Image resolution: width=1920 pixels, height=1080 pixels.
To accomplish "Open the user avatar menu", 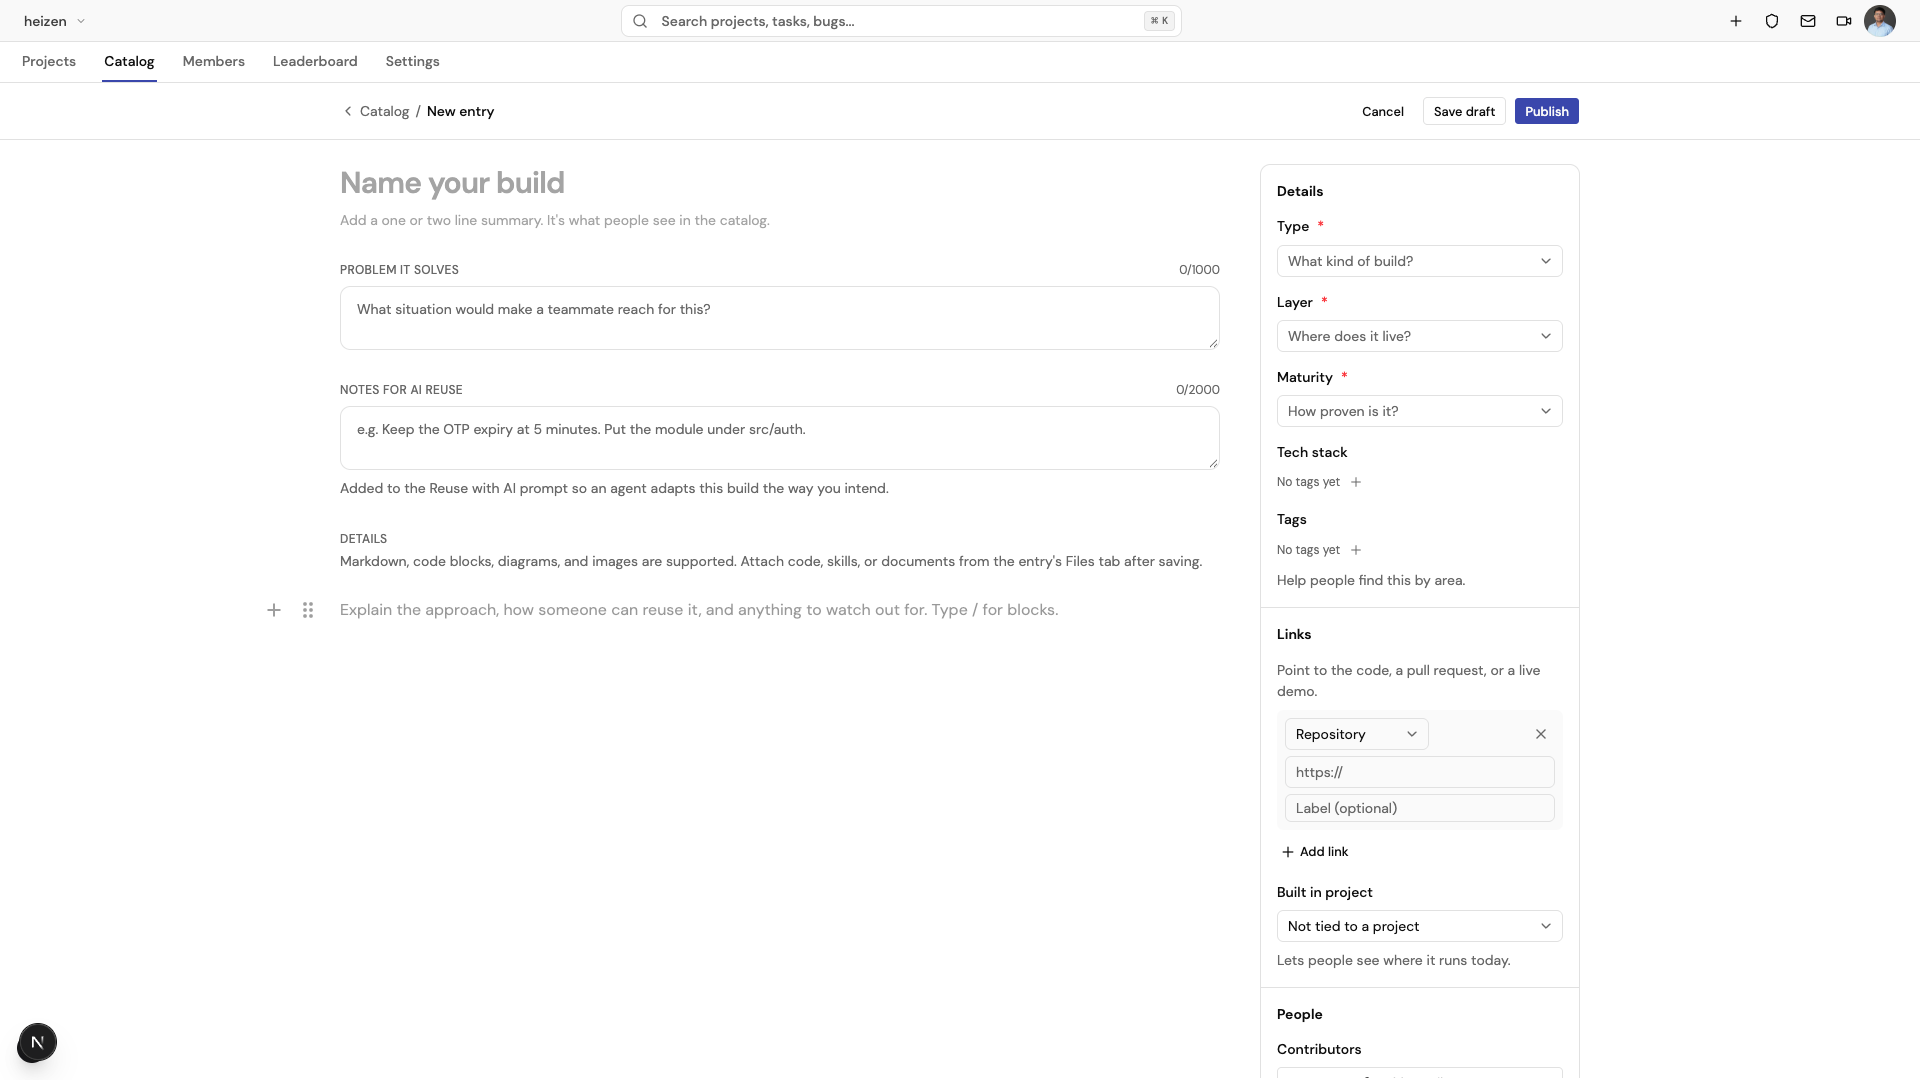I will tap(1880, 21).
